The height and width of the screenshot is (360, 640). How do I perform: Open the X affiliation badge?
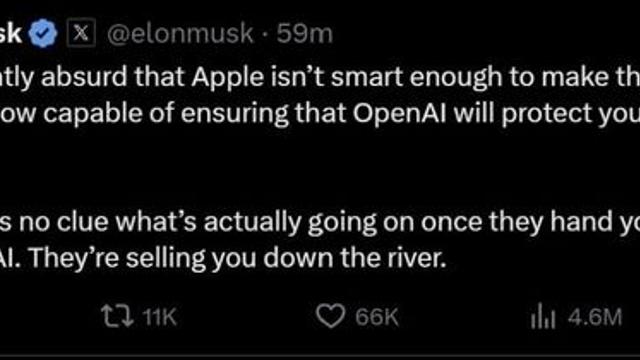coord(81,33)
